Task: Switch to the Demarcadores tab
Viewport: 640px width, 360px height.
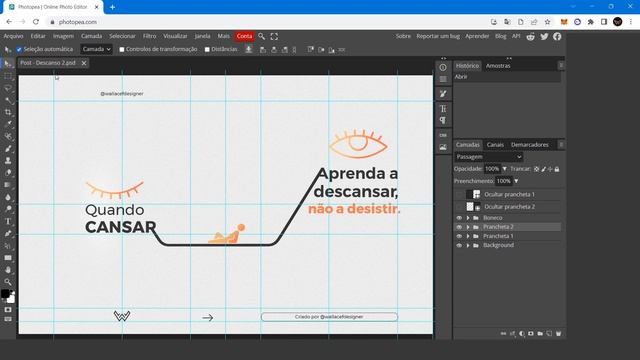Action: tap(530, 144)
